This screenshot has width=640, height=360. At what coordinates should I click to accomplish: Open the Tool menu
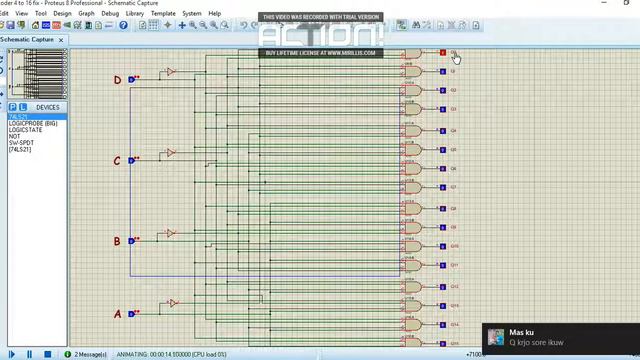pos(41,13)
